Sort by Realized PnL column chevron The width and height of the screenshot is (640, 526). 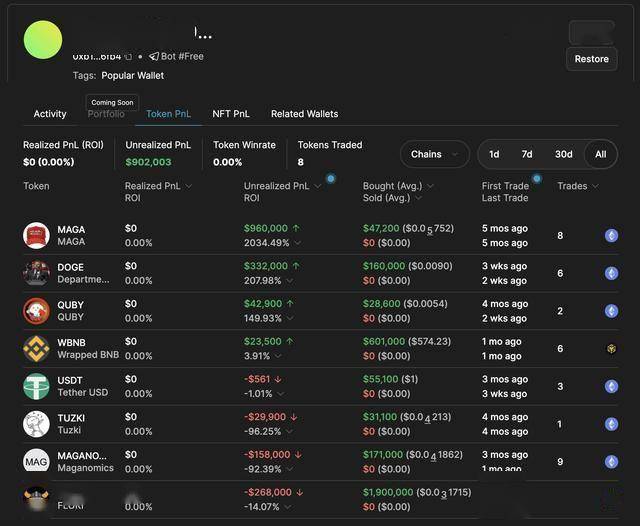pos(189,186)
